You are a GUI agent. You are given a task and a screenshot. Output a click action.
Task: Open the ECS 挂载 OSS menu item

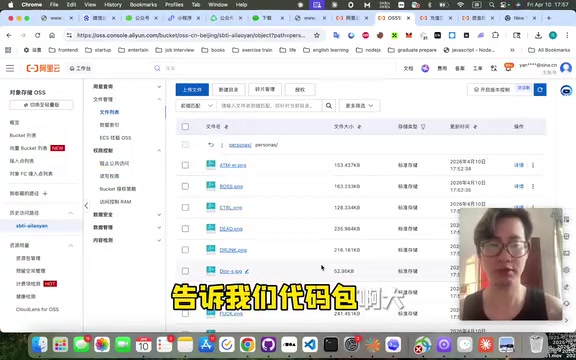coord(115,138)
